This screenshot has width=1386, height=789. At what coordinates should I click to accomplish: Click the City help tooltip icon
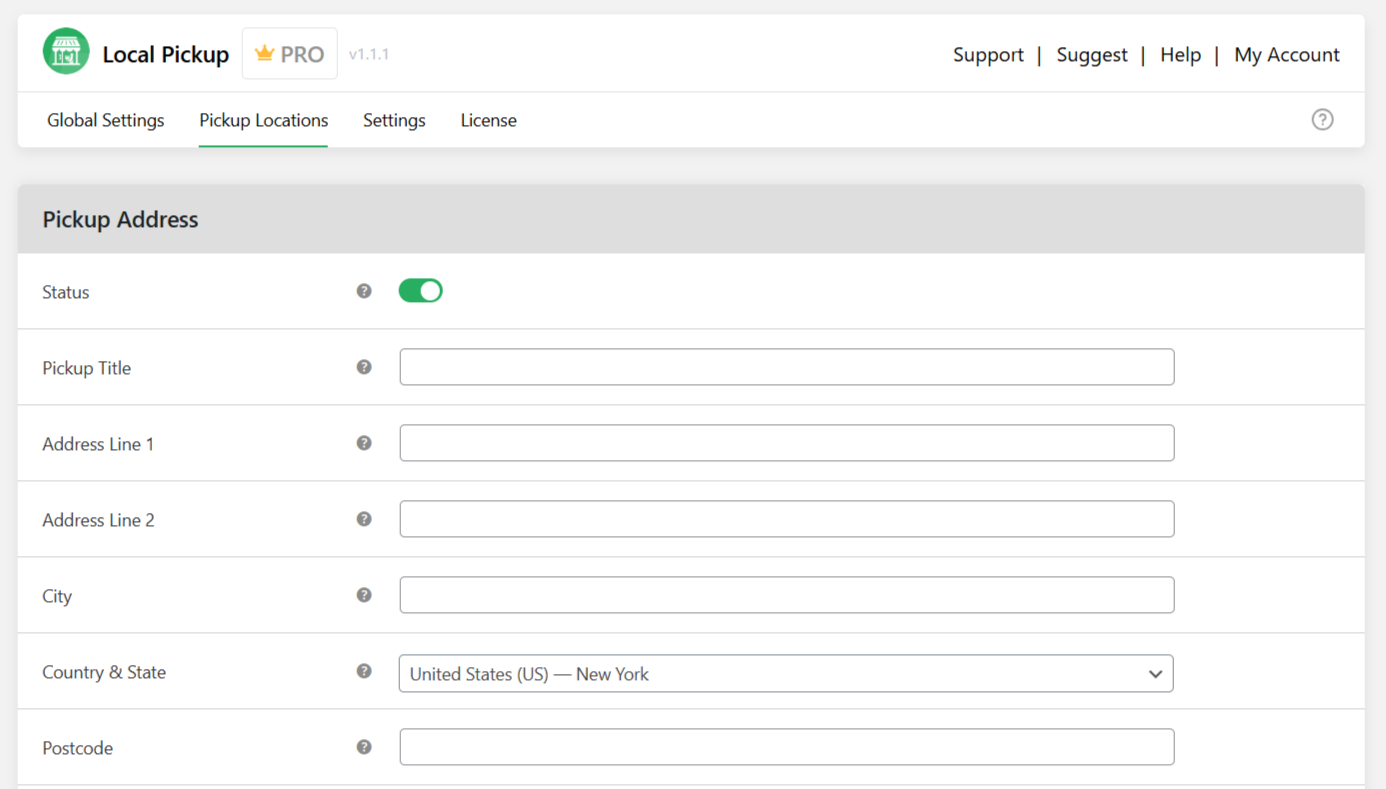click(364, 595)
